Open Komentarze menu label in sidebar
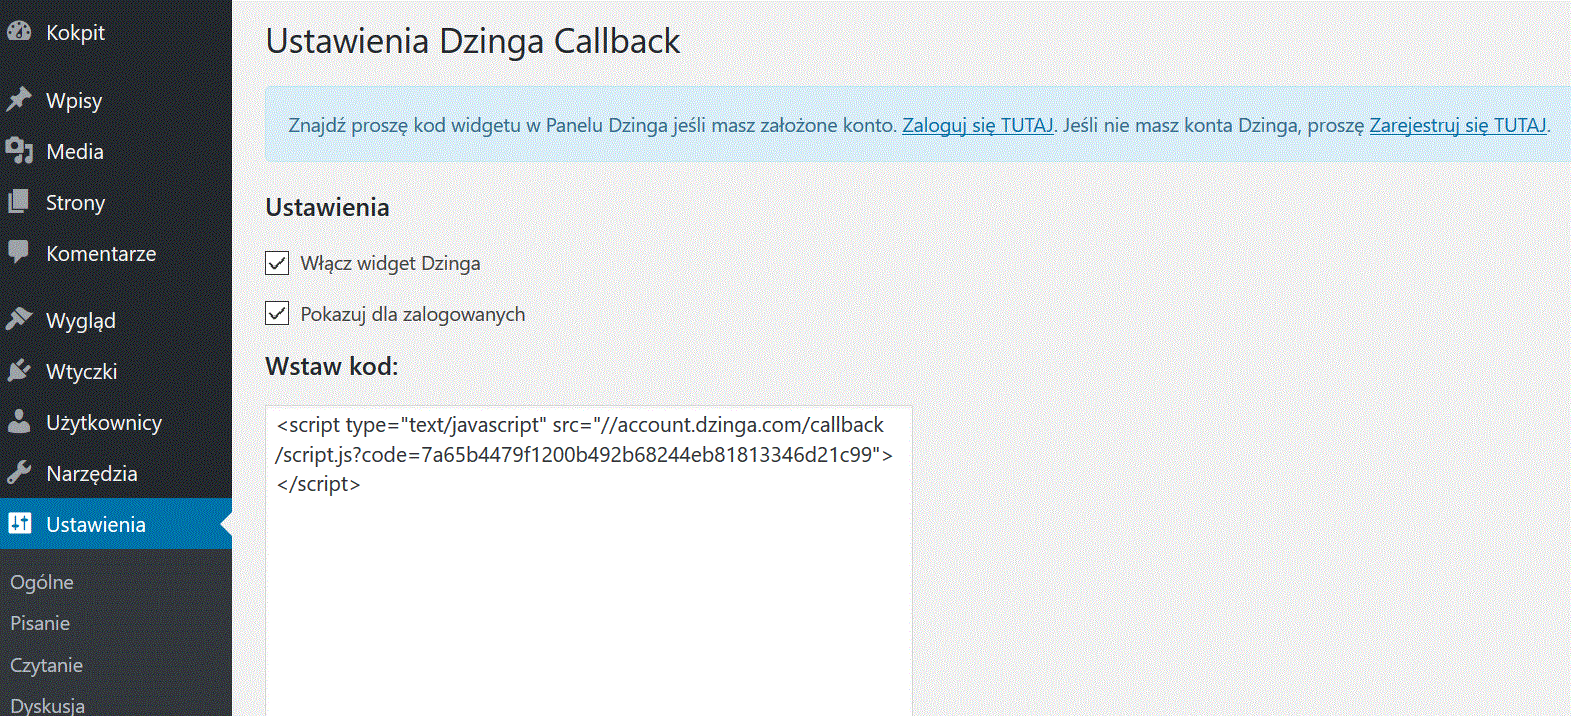 [x=101, y=253]
